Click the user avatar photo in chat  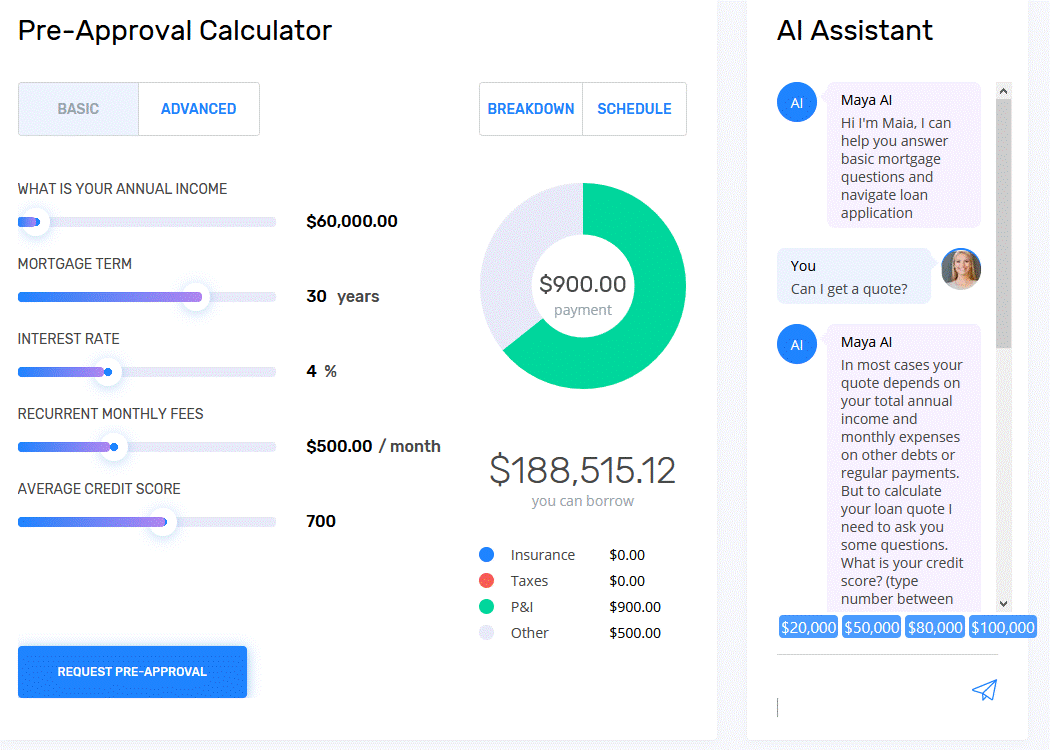click(961, 269)
